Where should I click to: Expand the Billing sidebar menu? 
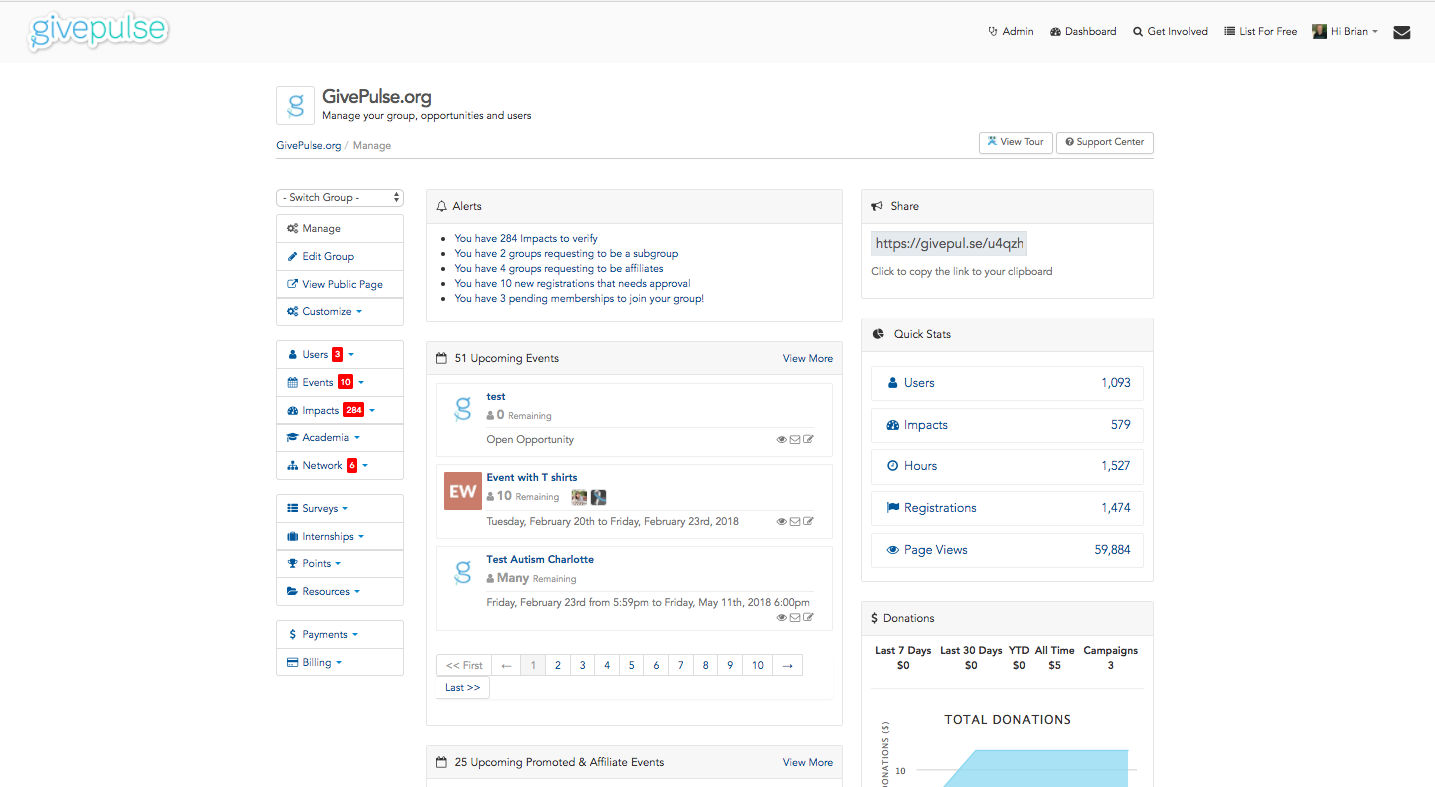340,662
